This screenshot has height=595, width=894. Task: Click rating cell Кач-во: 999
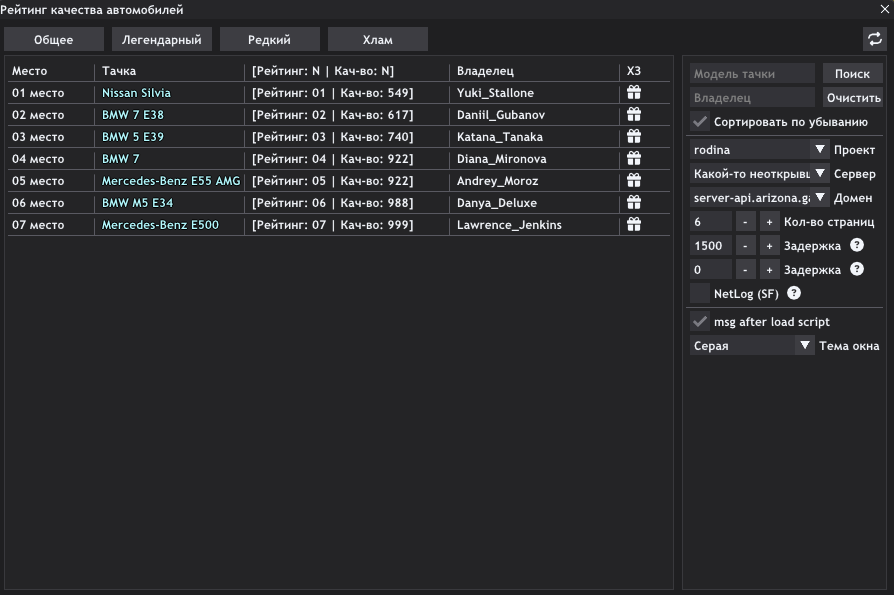pyautogui.click(x=332, y=225)
